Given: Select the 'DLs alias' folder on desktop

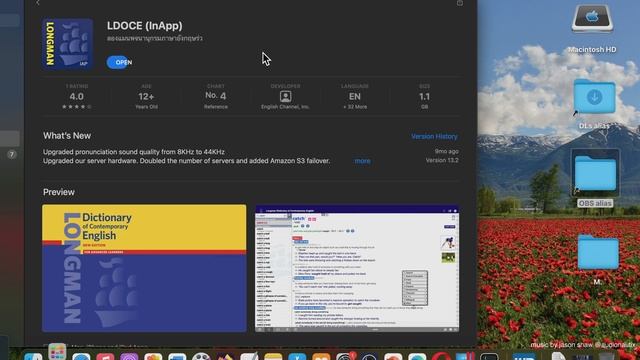Looking at the screenshot, I should (x=594, y=97).
